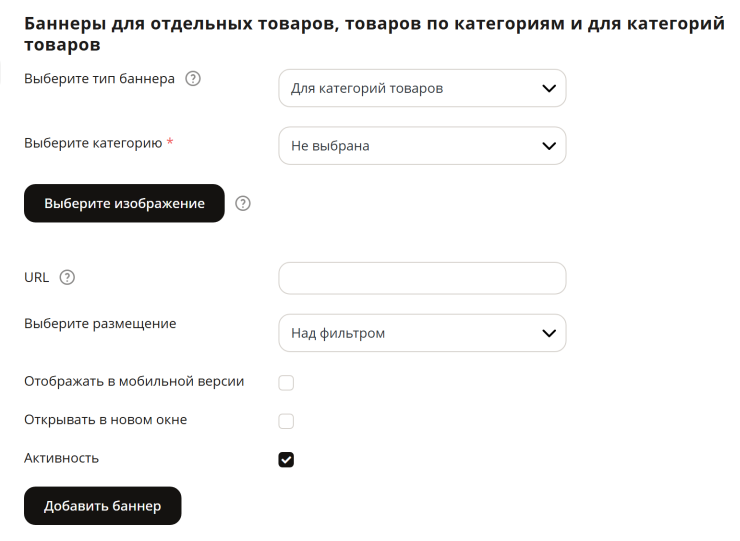Expand the 'Не выбрана' category dropdown

point(422,146)
